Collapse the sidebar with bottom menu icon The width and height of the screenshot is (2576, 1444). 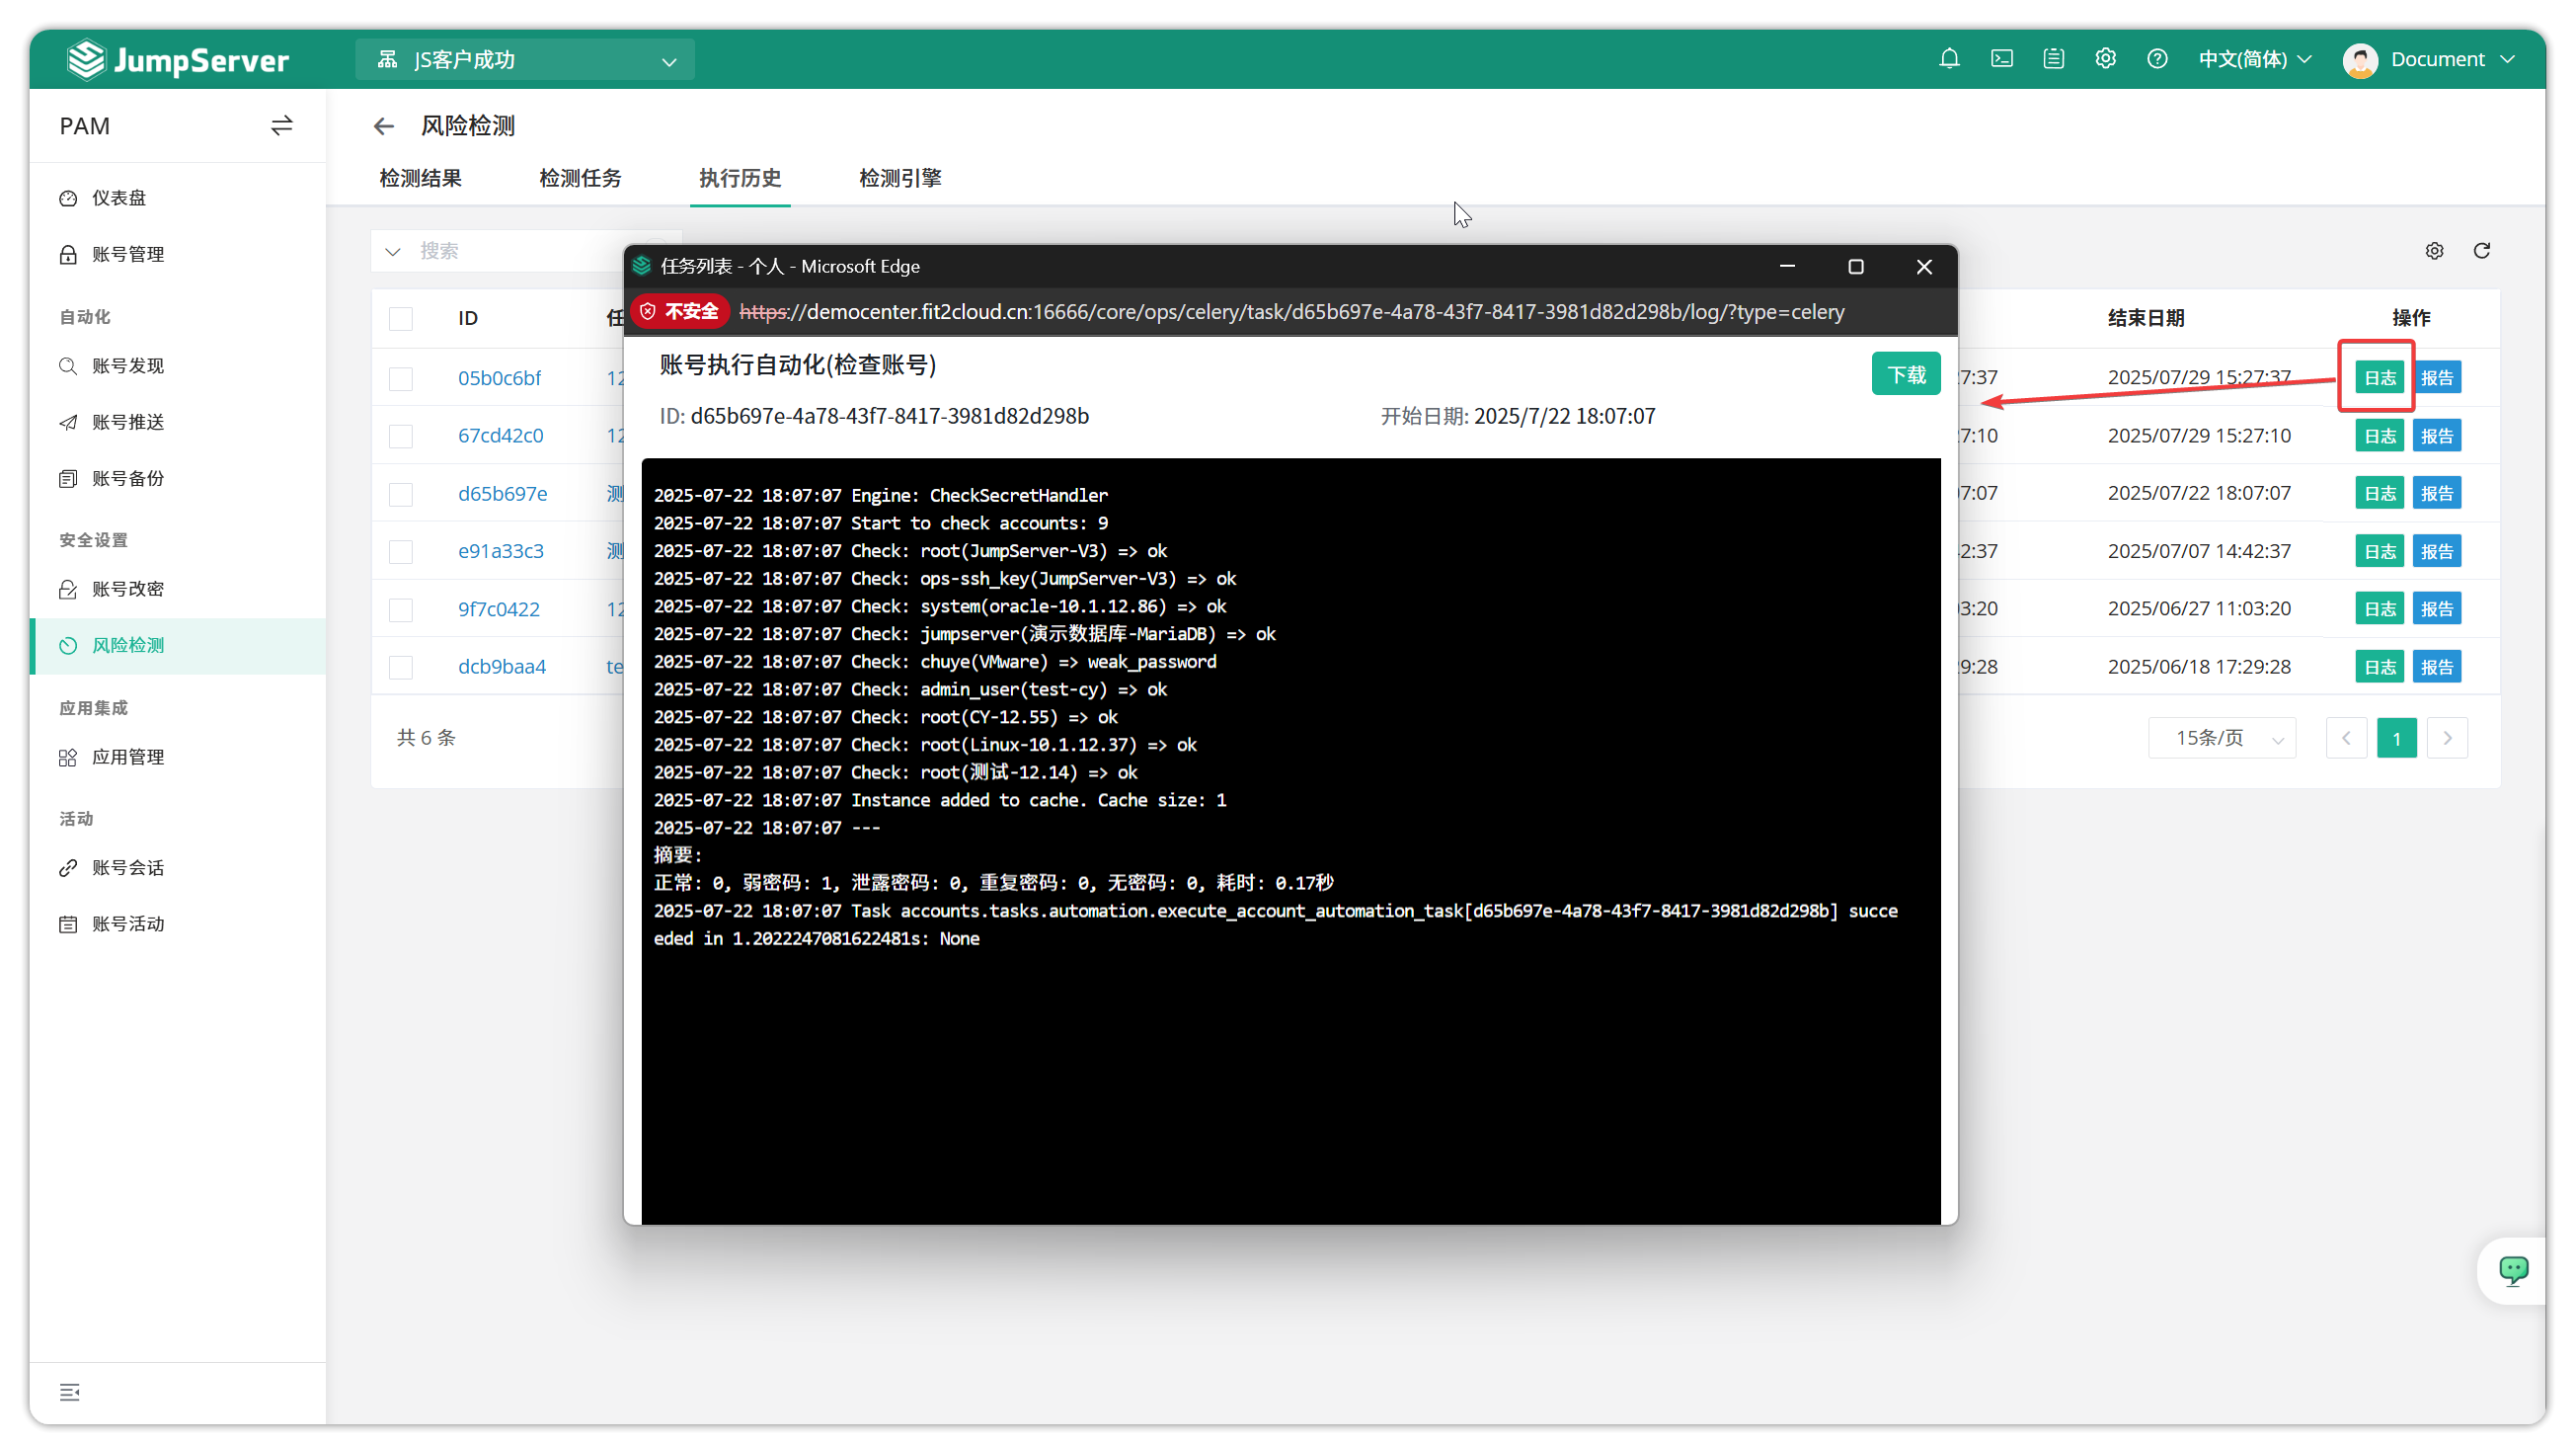pos(70,1392)
